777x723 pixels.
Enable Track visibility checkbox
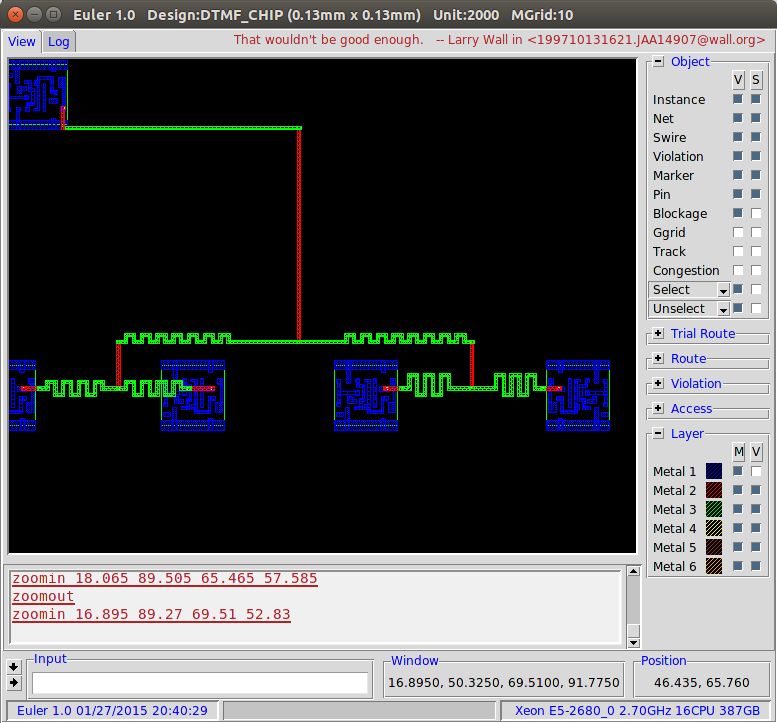coord(738,251)
